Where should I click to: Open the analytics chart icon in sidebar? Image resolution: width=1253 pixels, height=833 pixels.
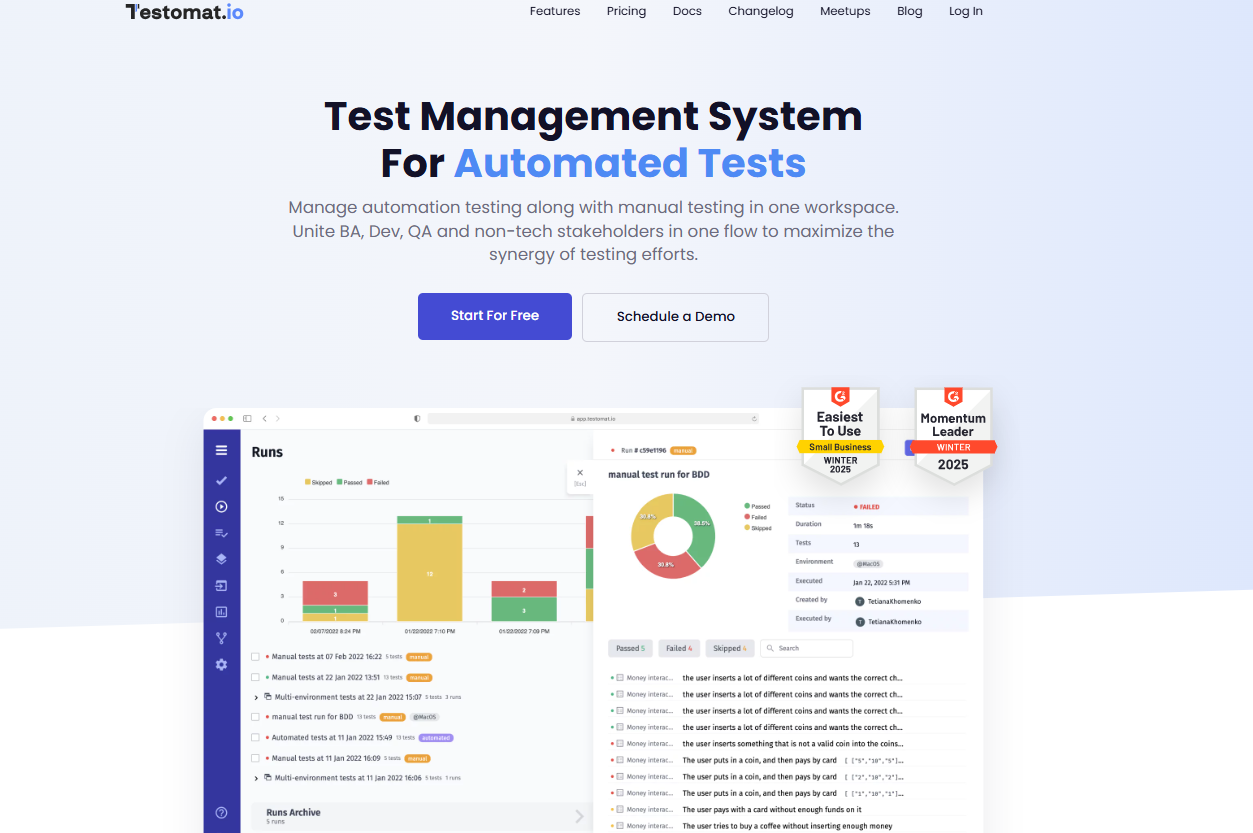click(x=221, y=612)
